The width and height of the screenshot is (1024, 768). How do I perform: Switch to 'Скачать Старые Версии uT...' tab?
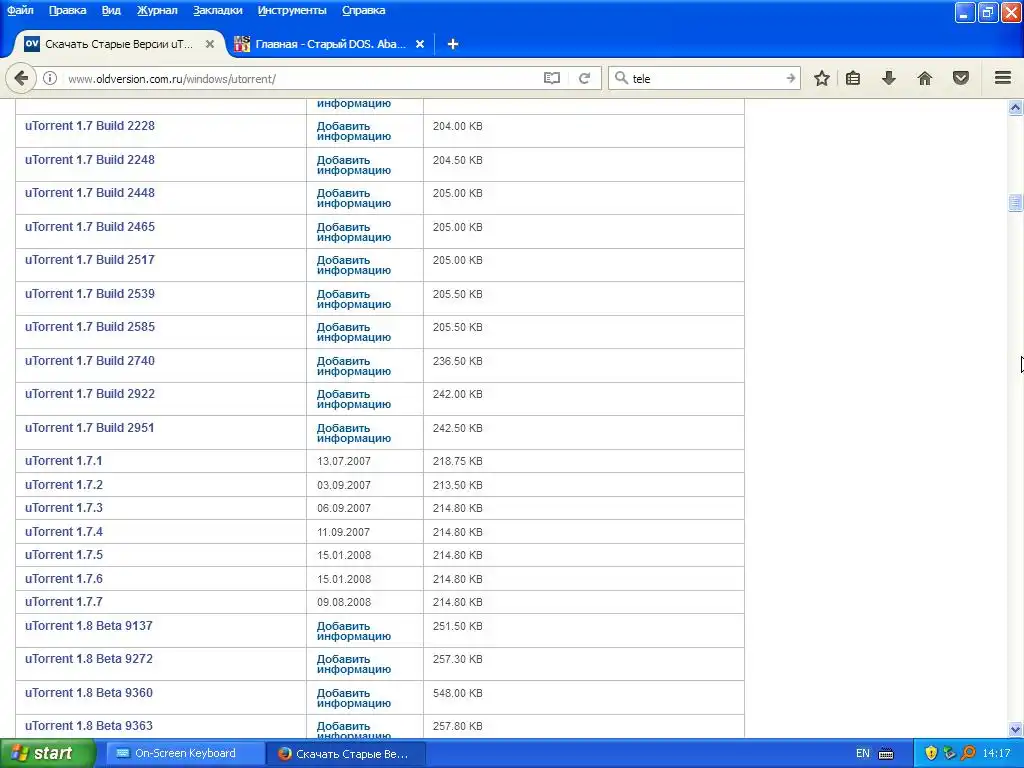[x=119, y=44]
